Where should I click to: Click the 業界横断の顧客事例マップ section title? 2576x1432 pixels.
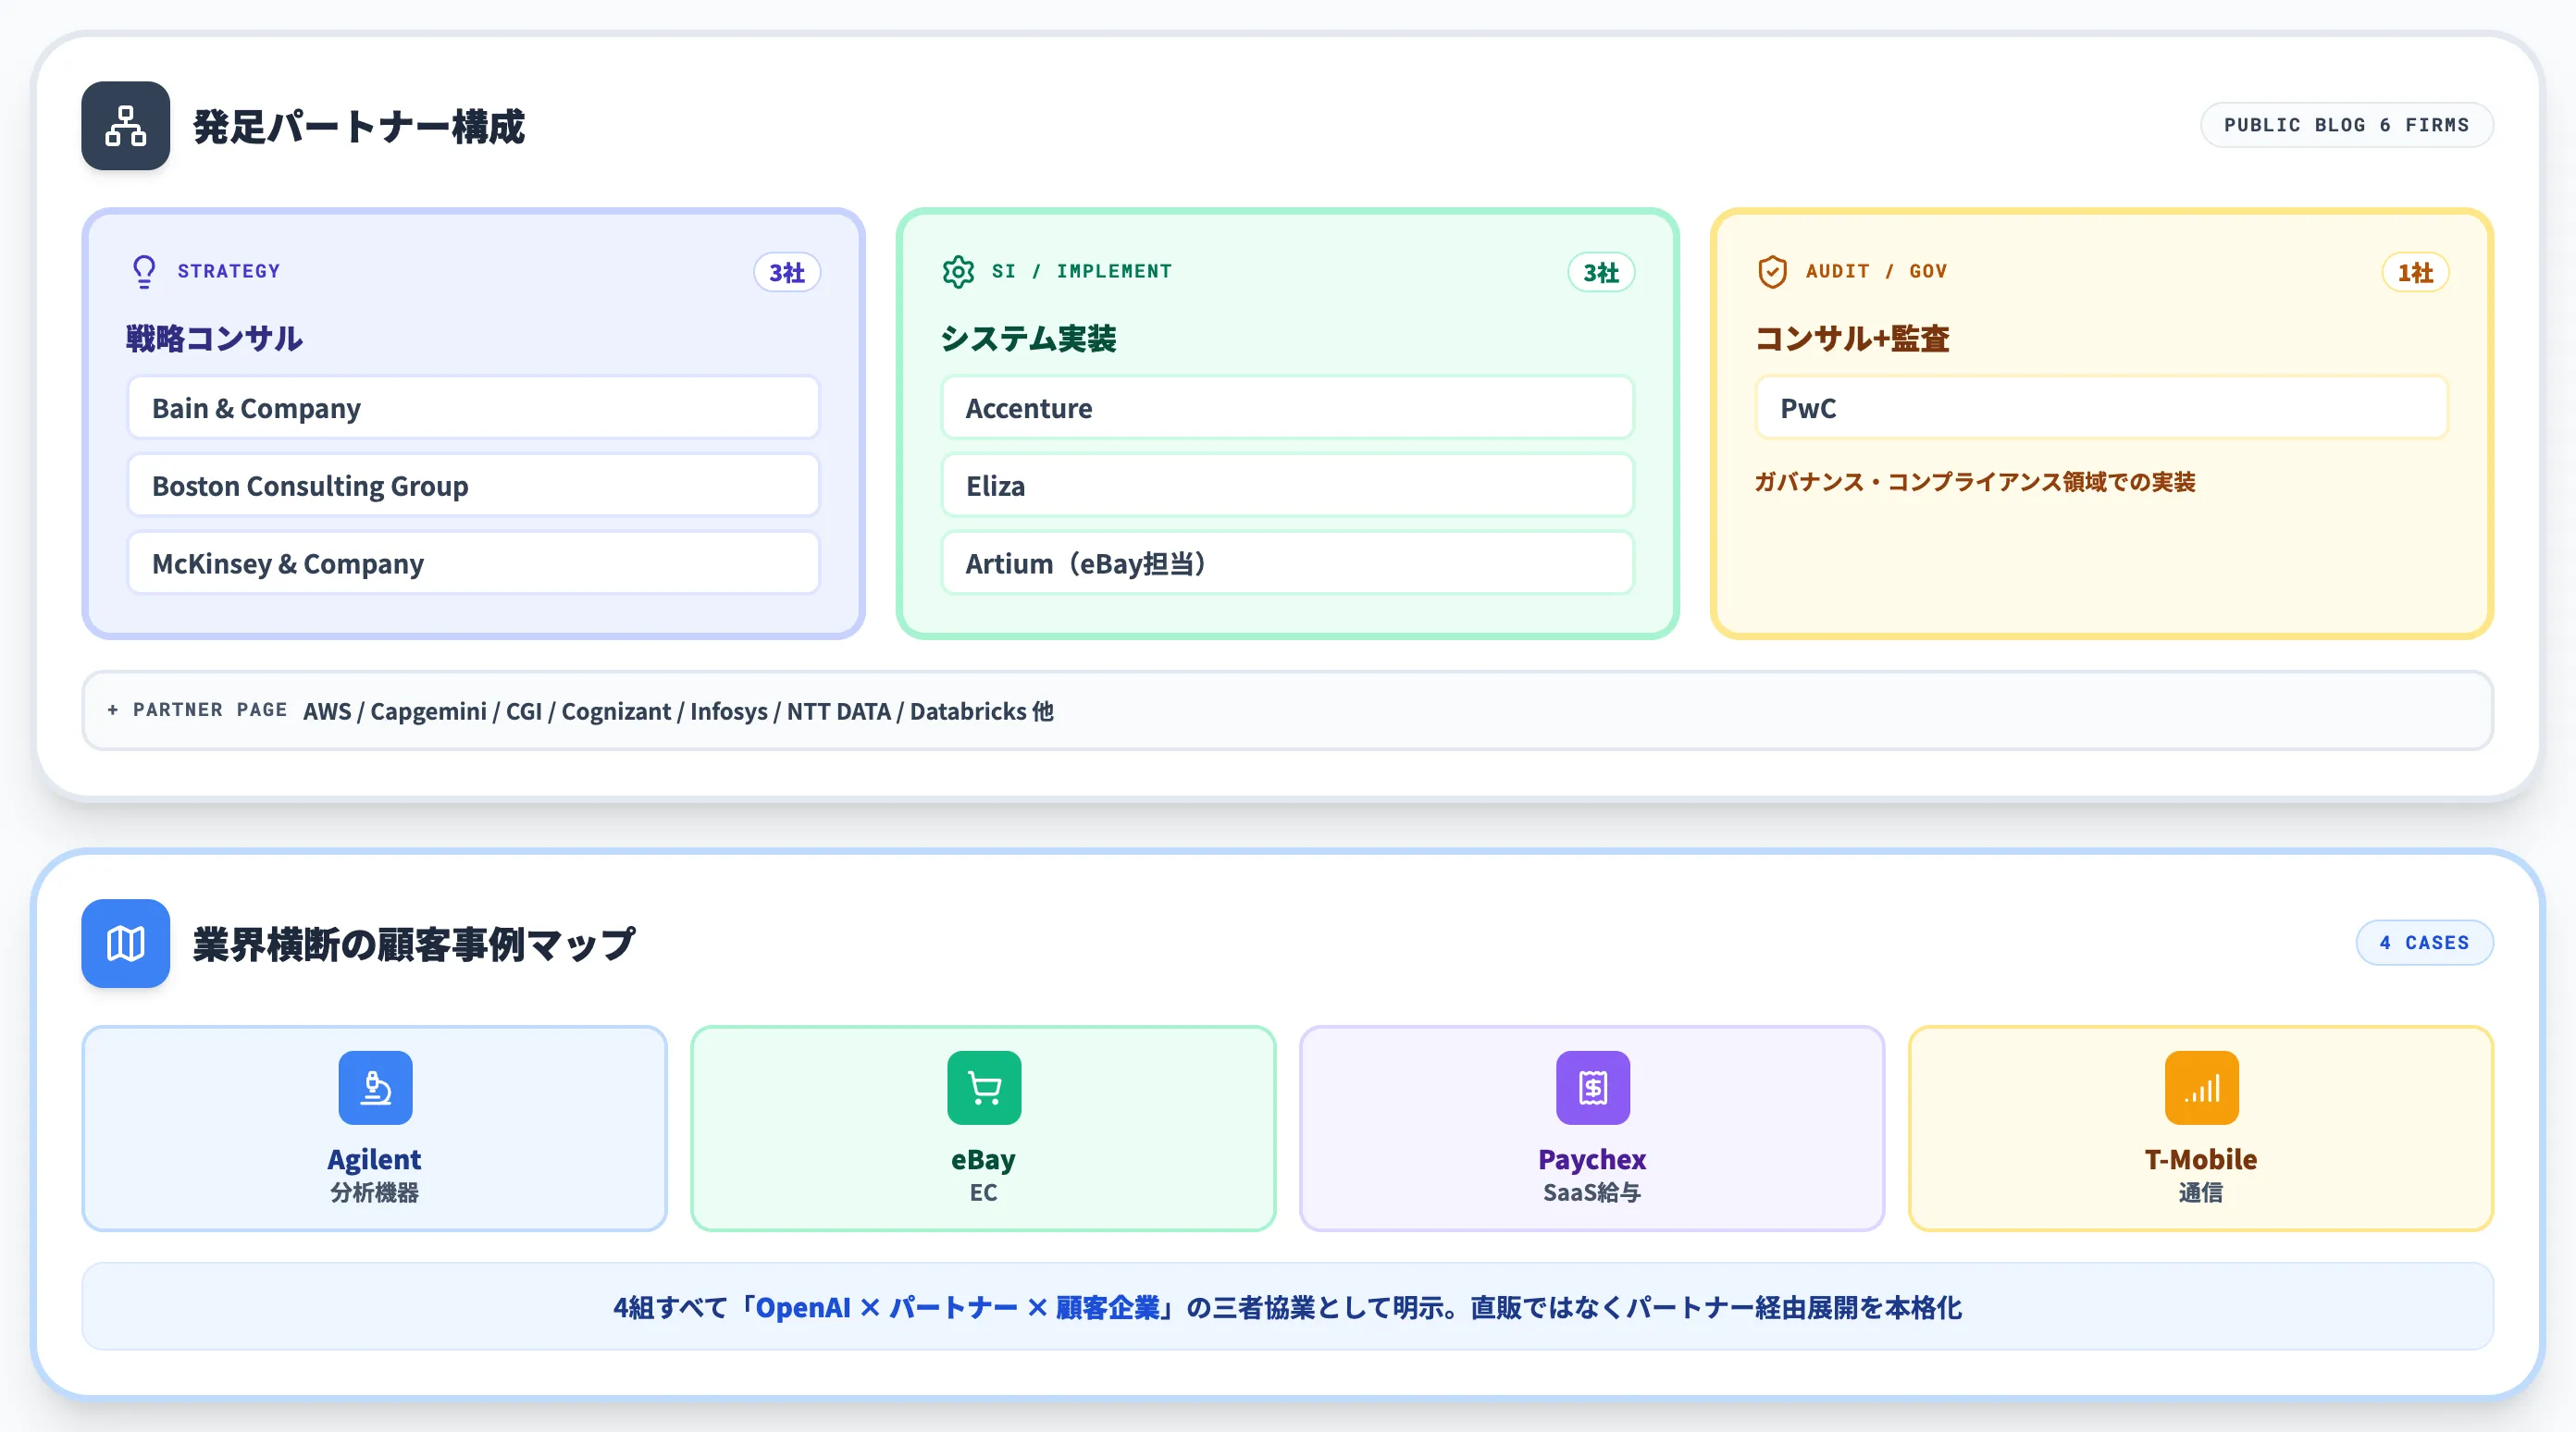(x=414, y=944)
